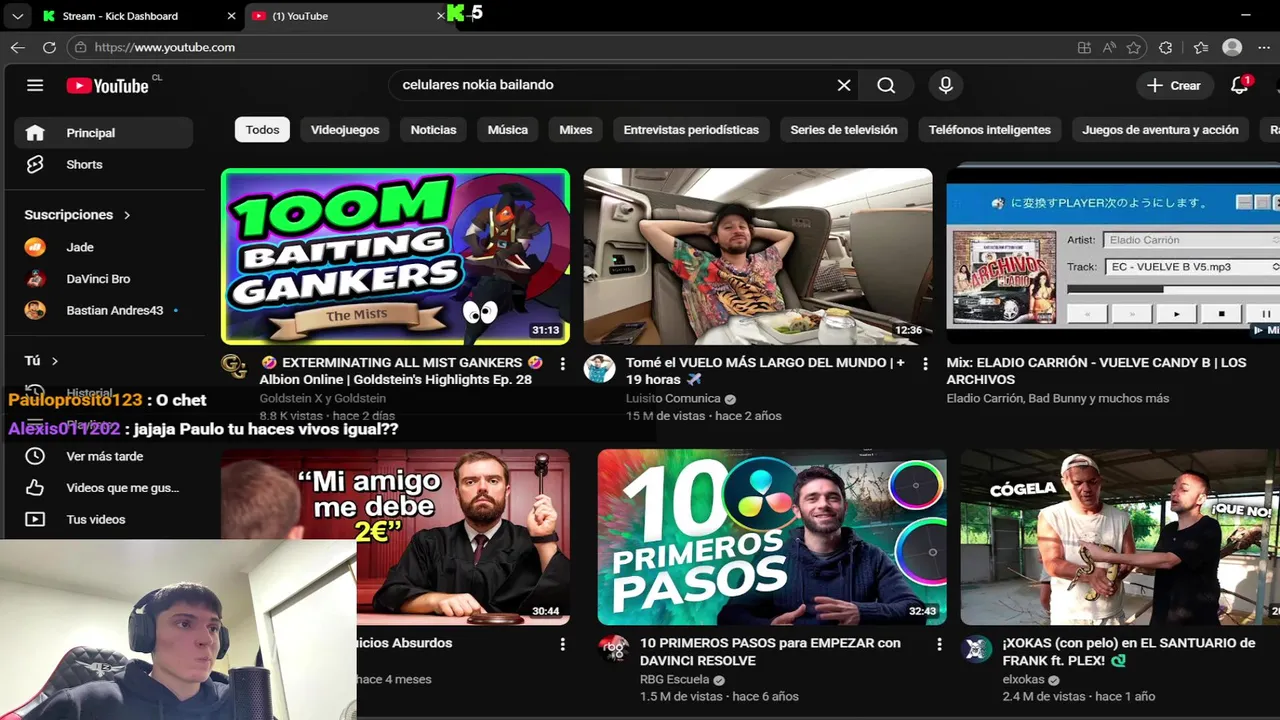Open the Goldstein channel avatar
This screenshot has width=1280, height=720.
click(234, 367)
